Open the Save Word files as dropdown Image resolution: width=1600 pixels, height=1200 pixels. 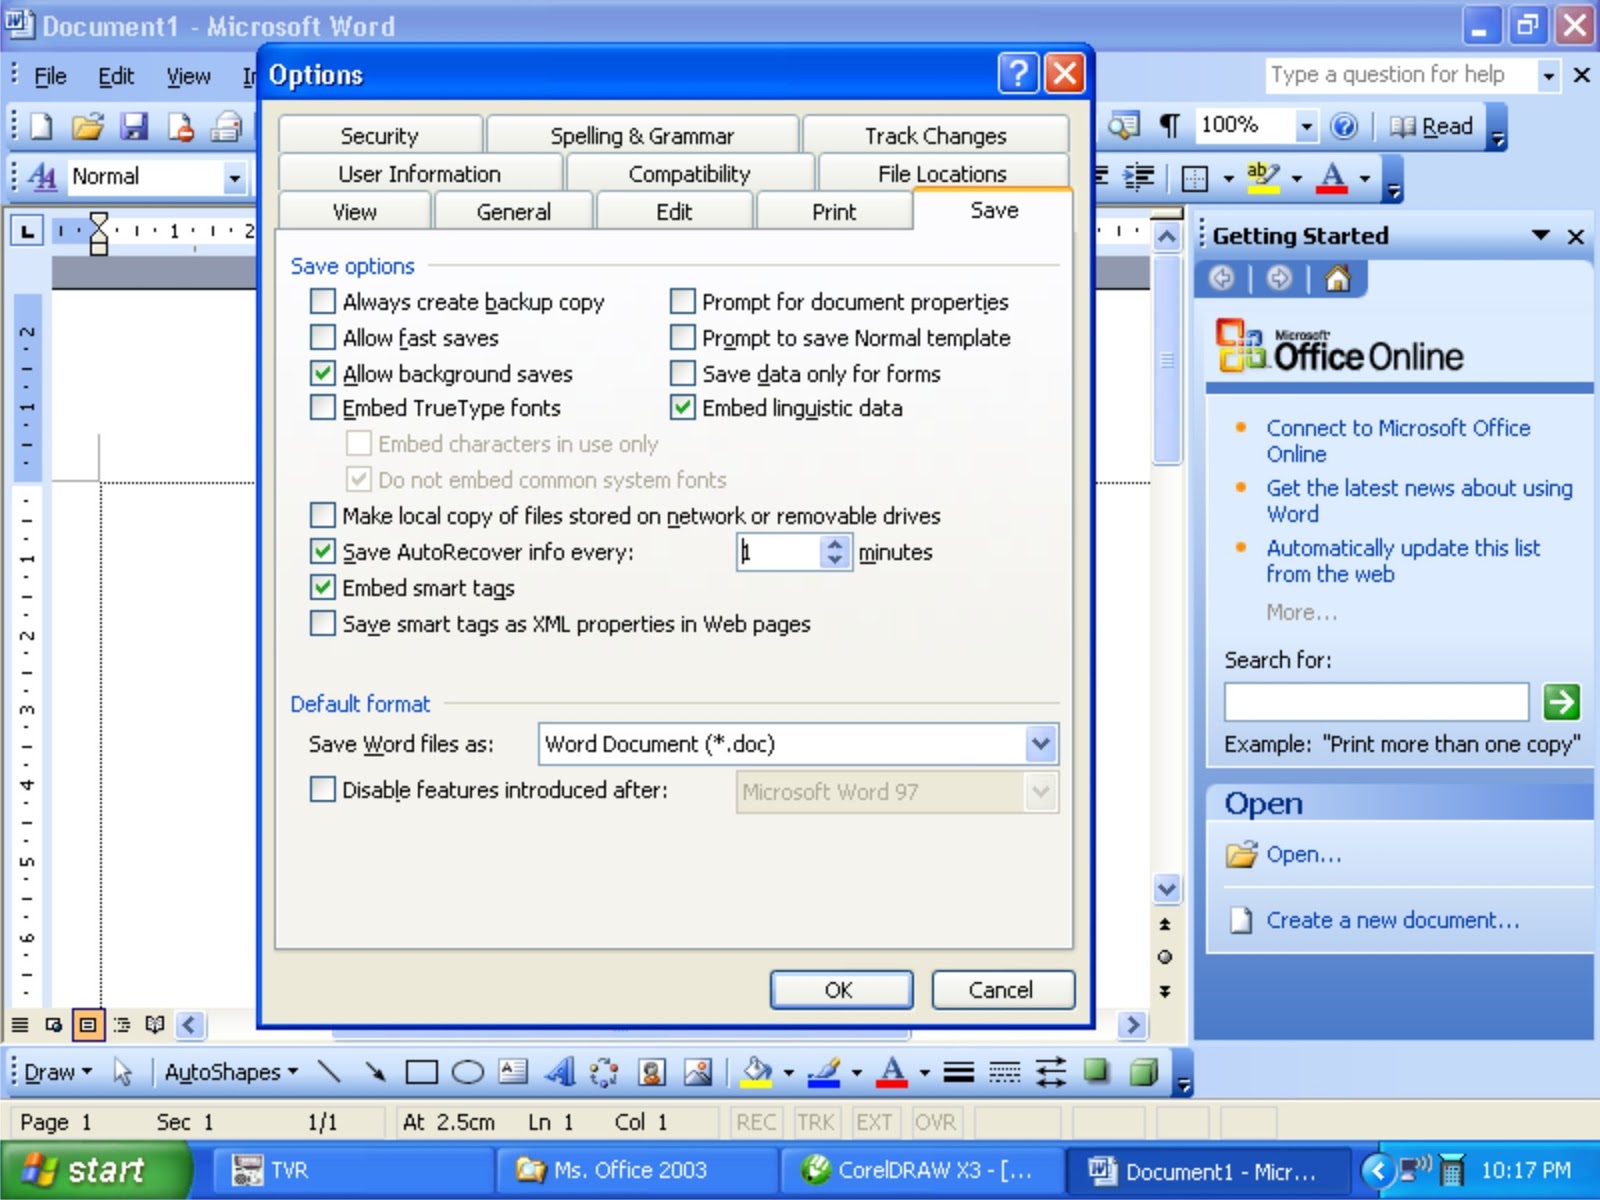[1040, 744]
